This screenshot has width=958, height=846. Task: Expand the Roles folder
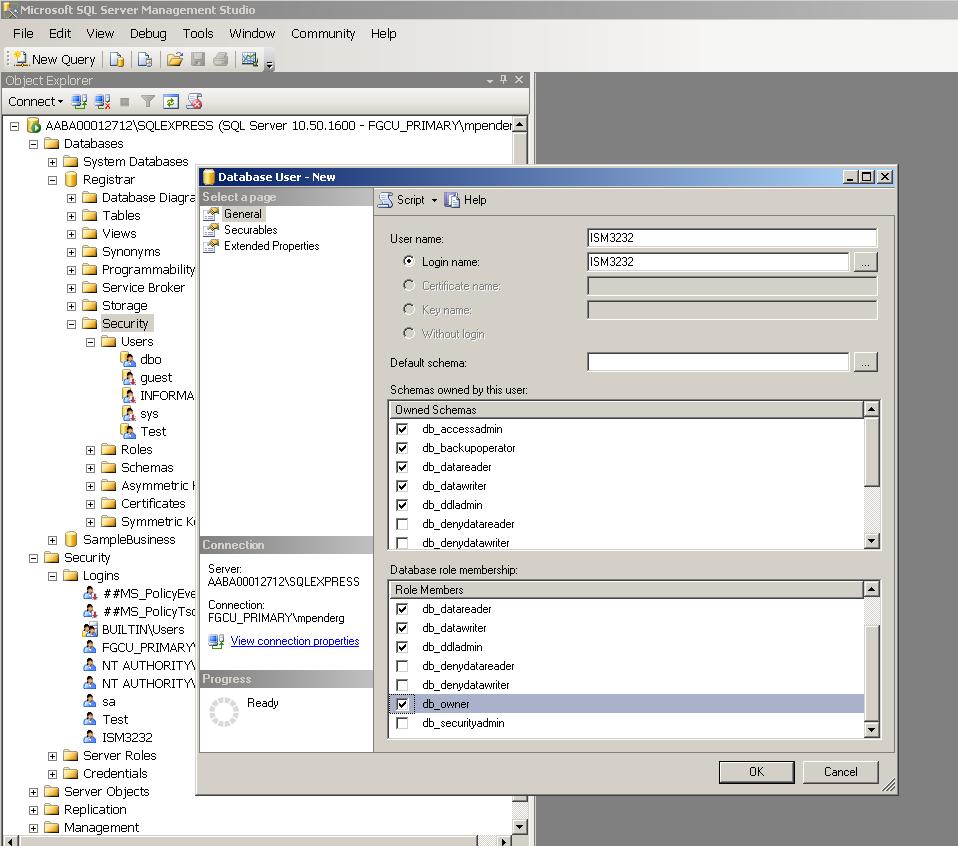[90, 450]
